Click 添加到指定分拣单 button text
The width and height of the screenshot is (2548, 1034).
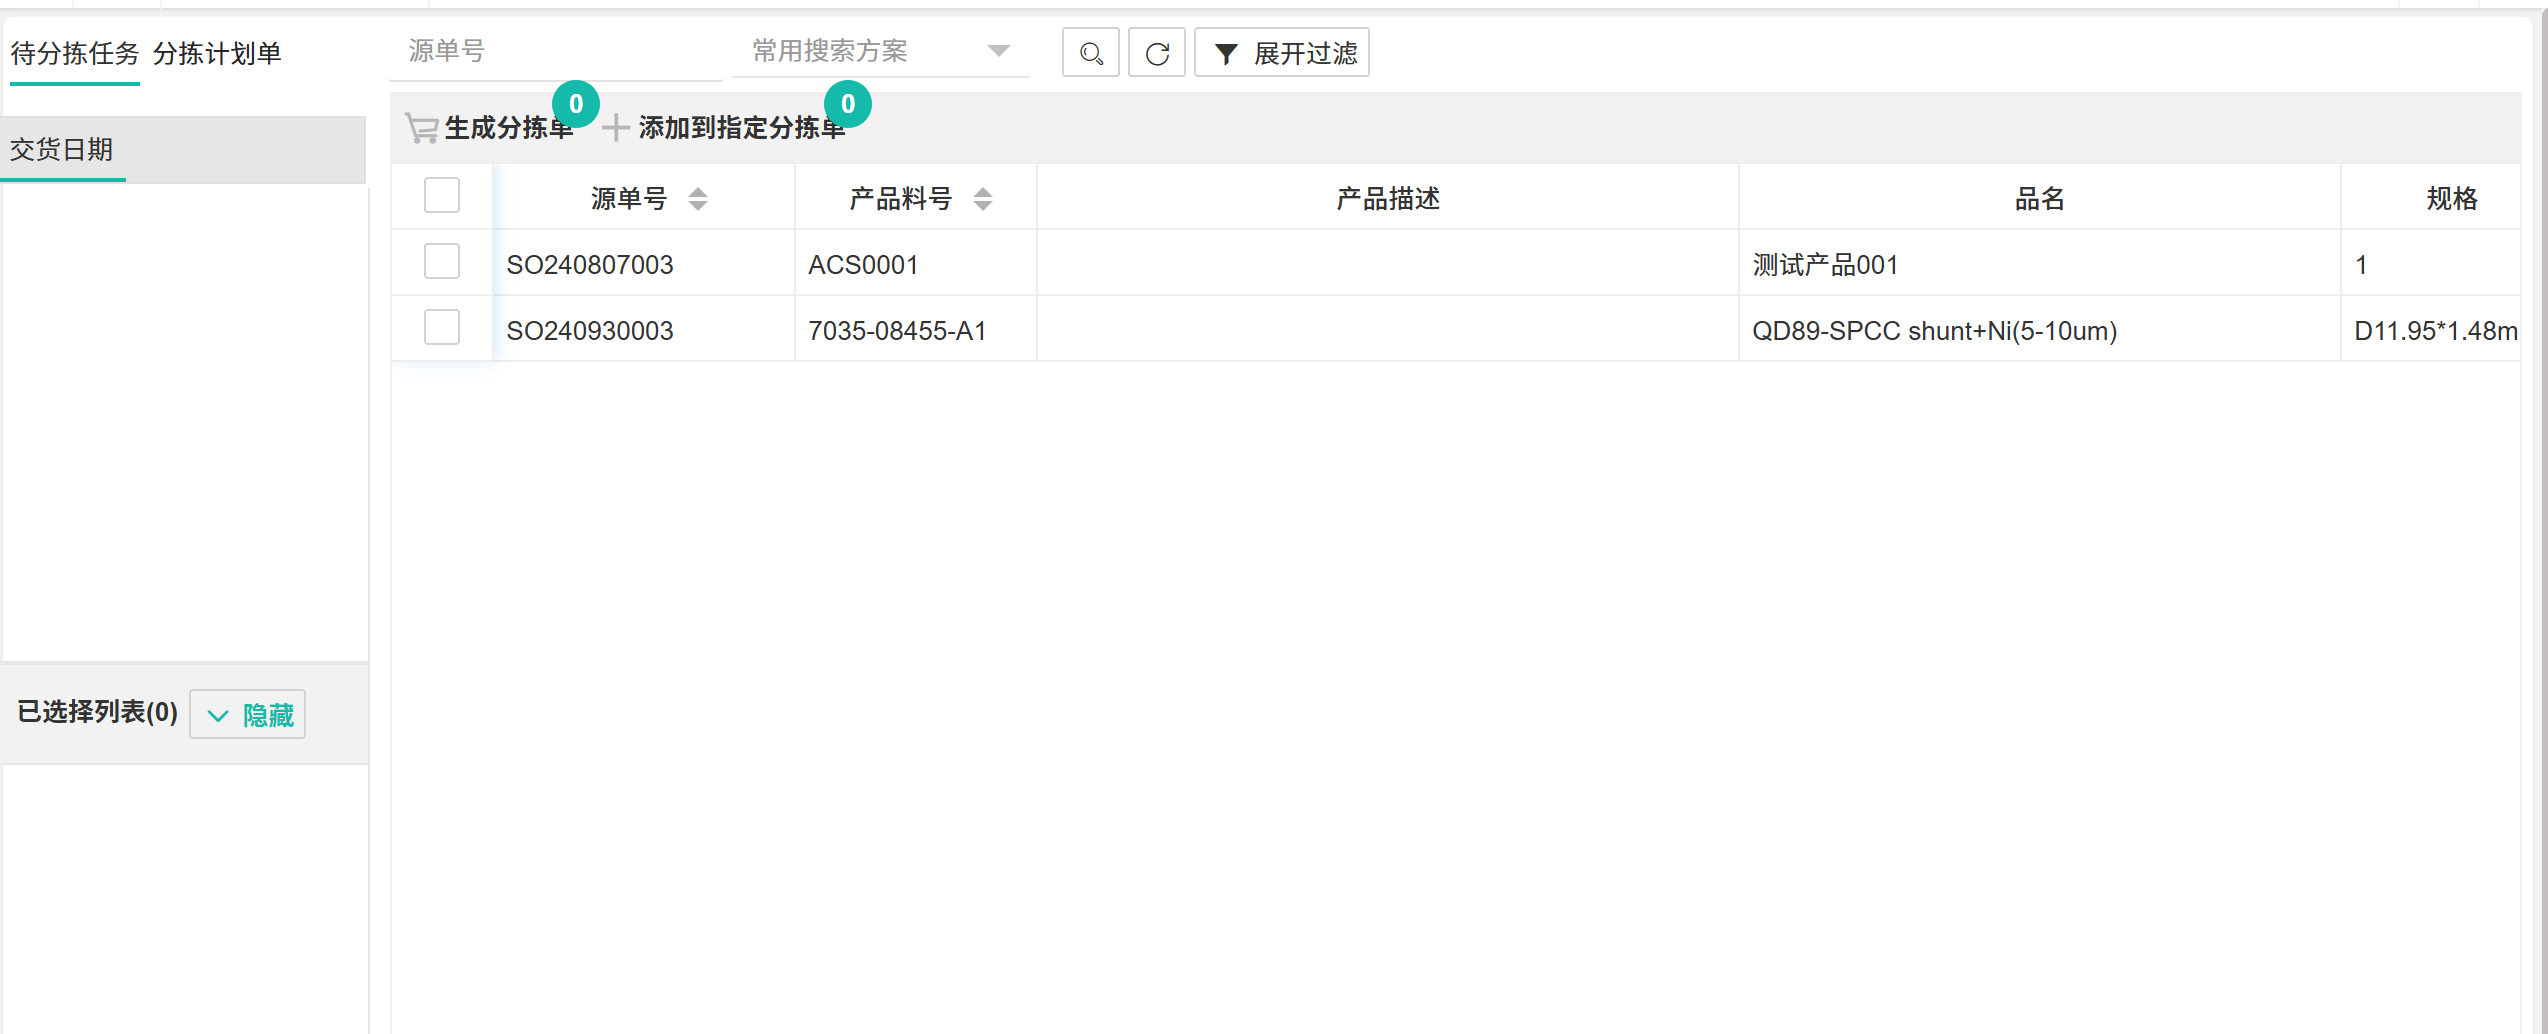tap(741, 128)
